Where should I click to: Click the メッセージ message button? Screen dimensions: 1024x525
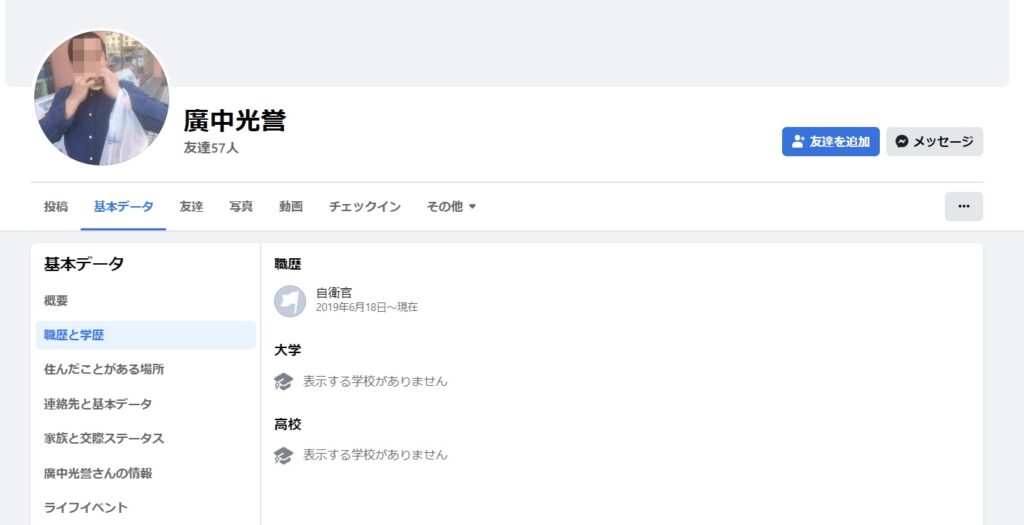935,142
